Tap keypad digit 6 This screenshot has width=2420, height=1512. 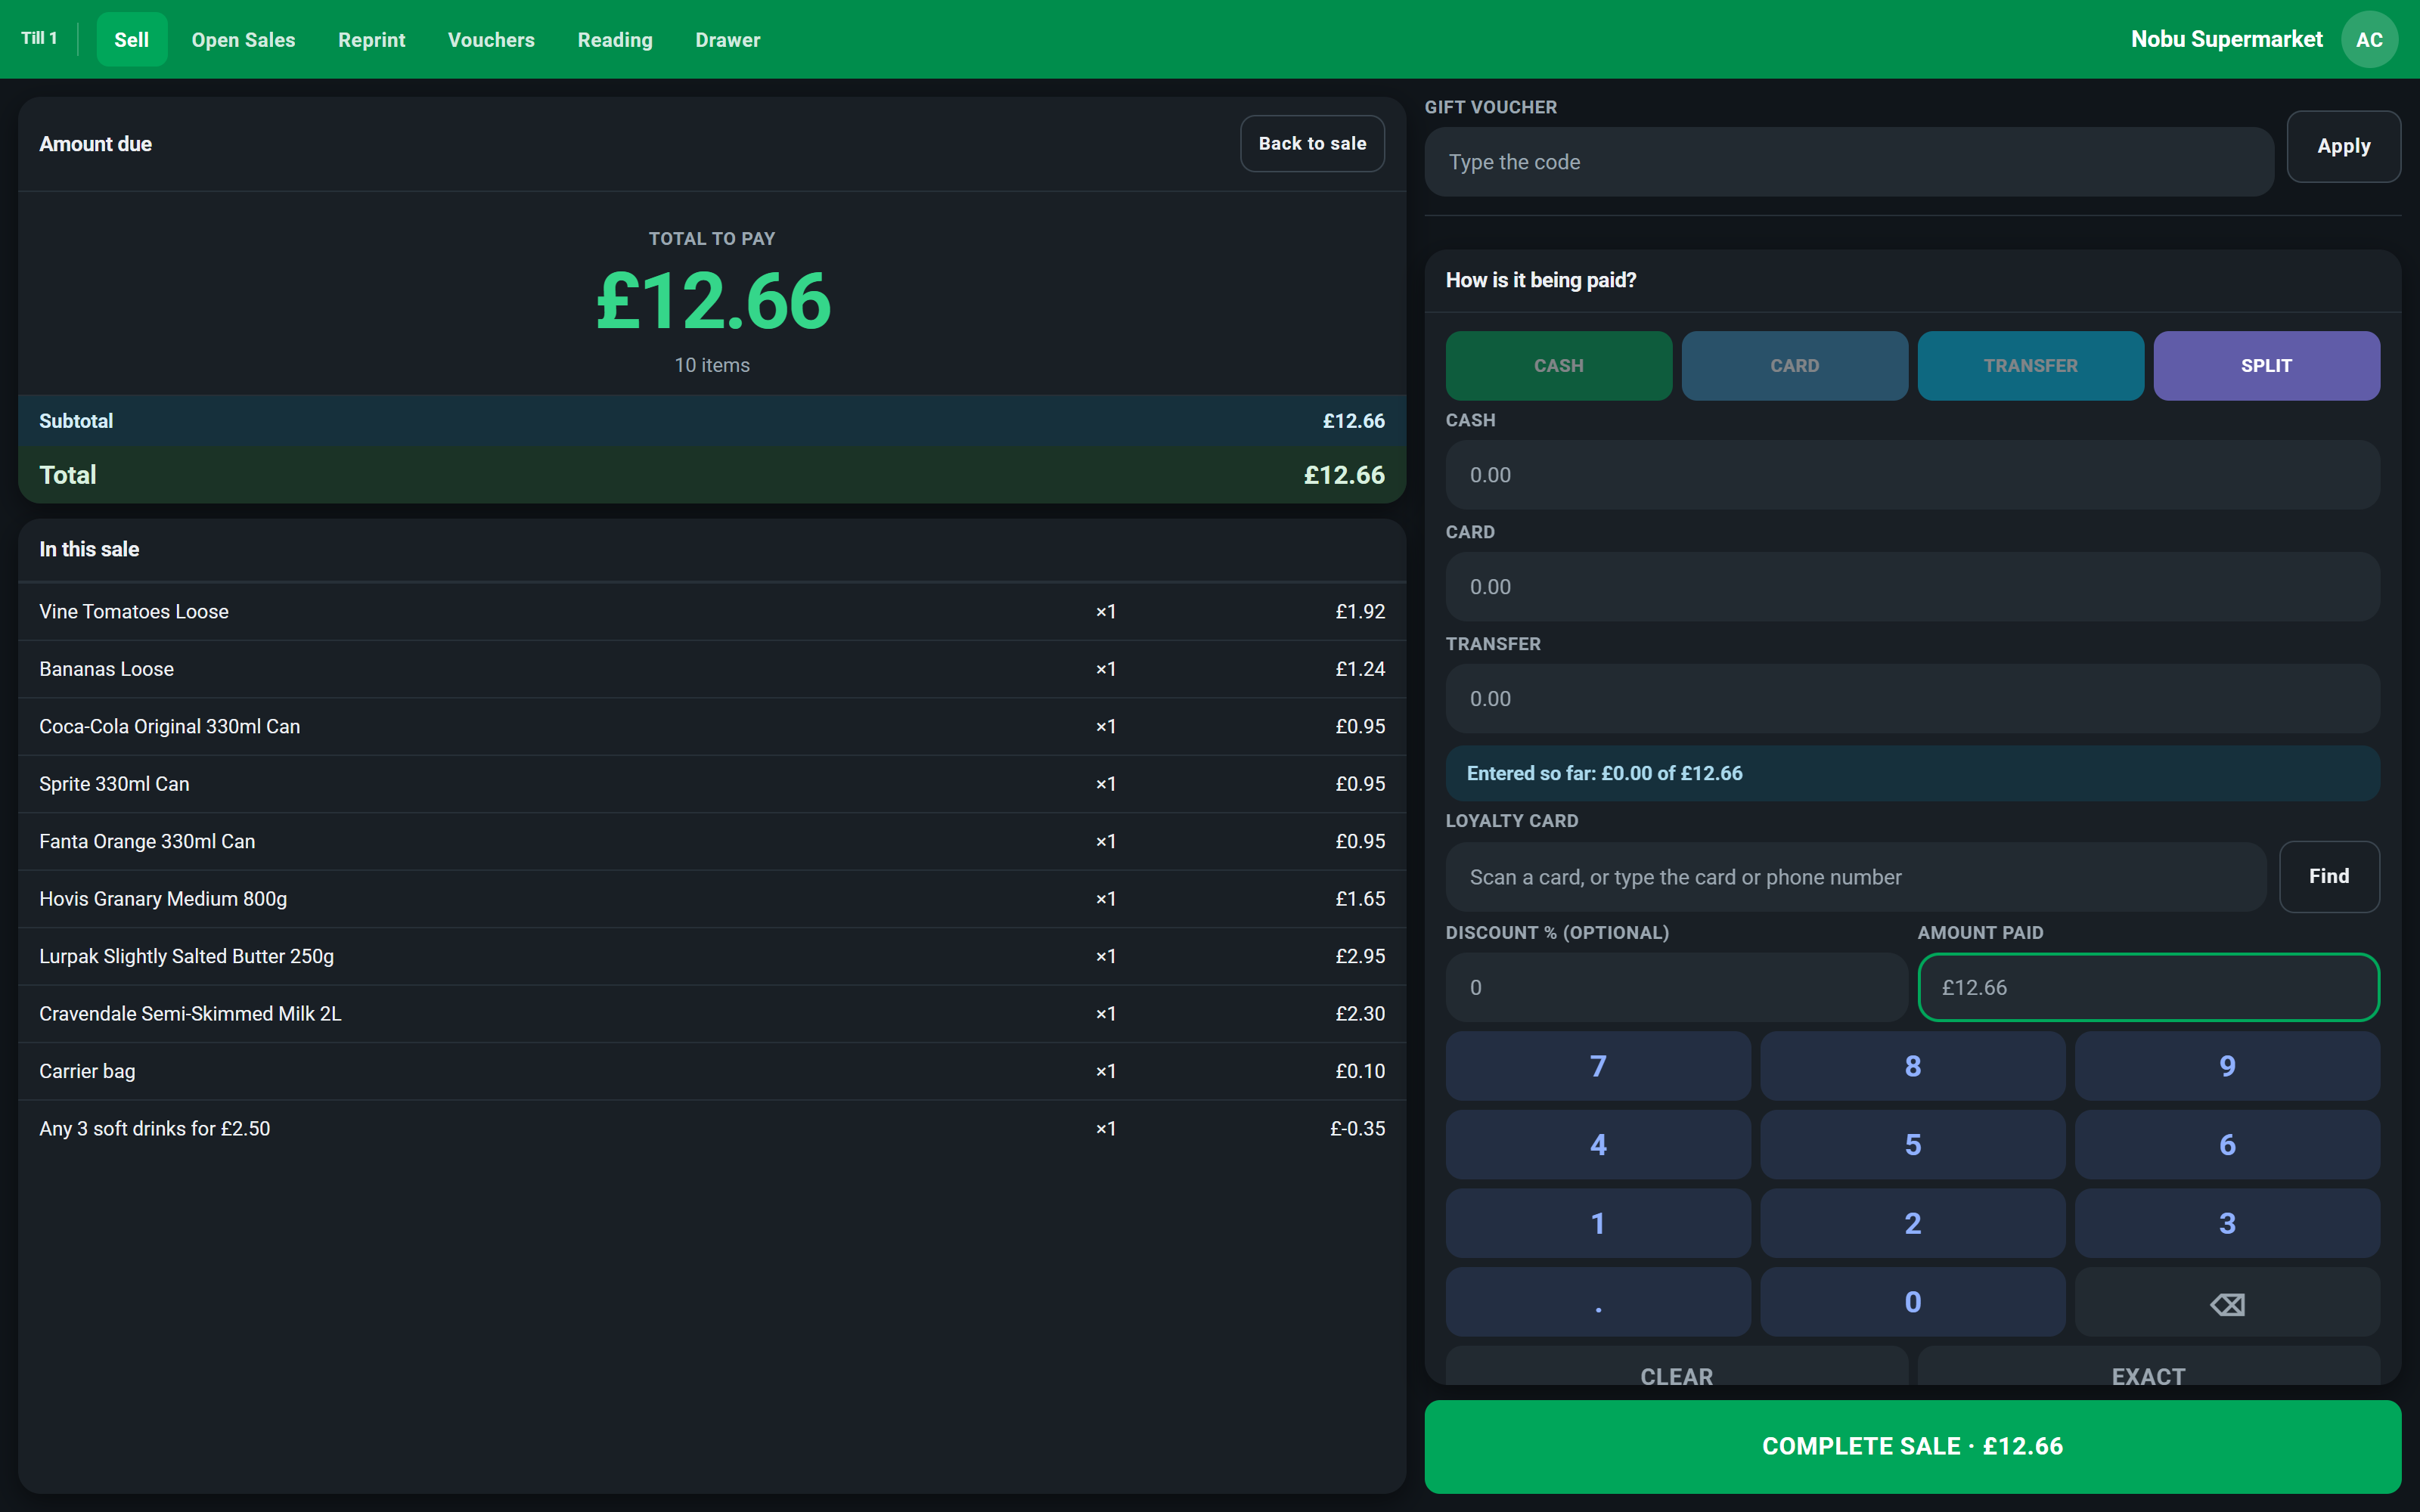(x=2226, y=1145)
